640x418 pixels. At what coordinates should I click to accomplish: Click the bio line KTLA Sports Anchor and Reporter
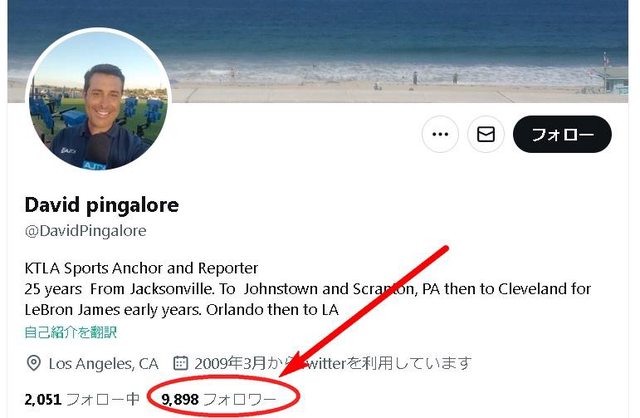click(x=141, y=268)
